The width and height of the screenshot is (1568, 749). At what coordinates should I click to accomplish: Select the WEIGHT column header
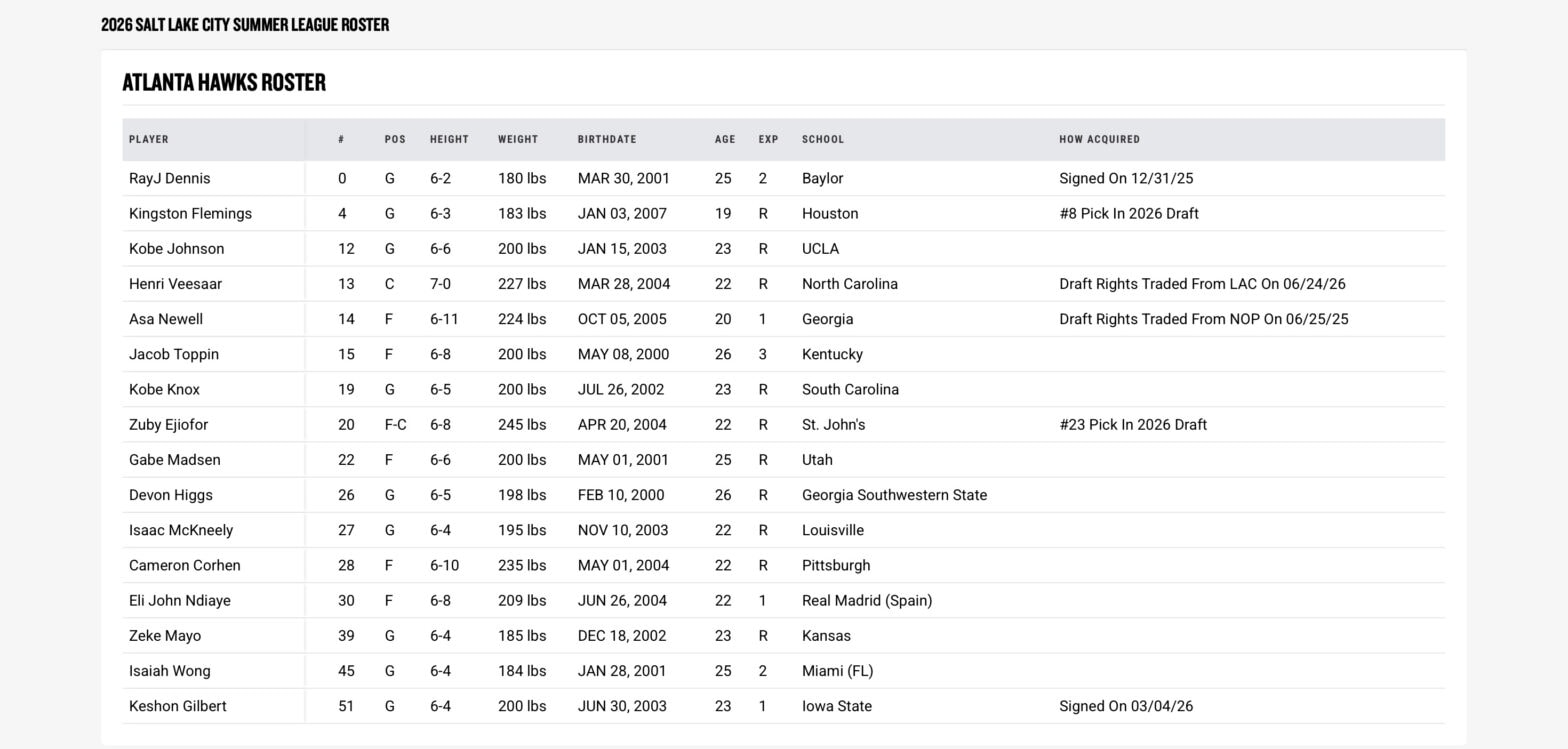click(x=518, y=139)
